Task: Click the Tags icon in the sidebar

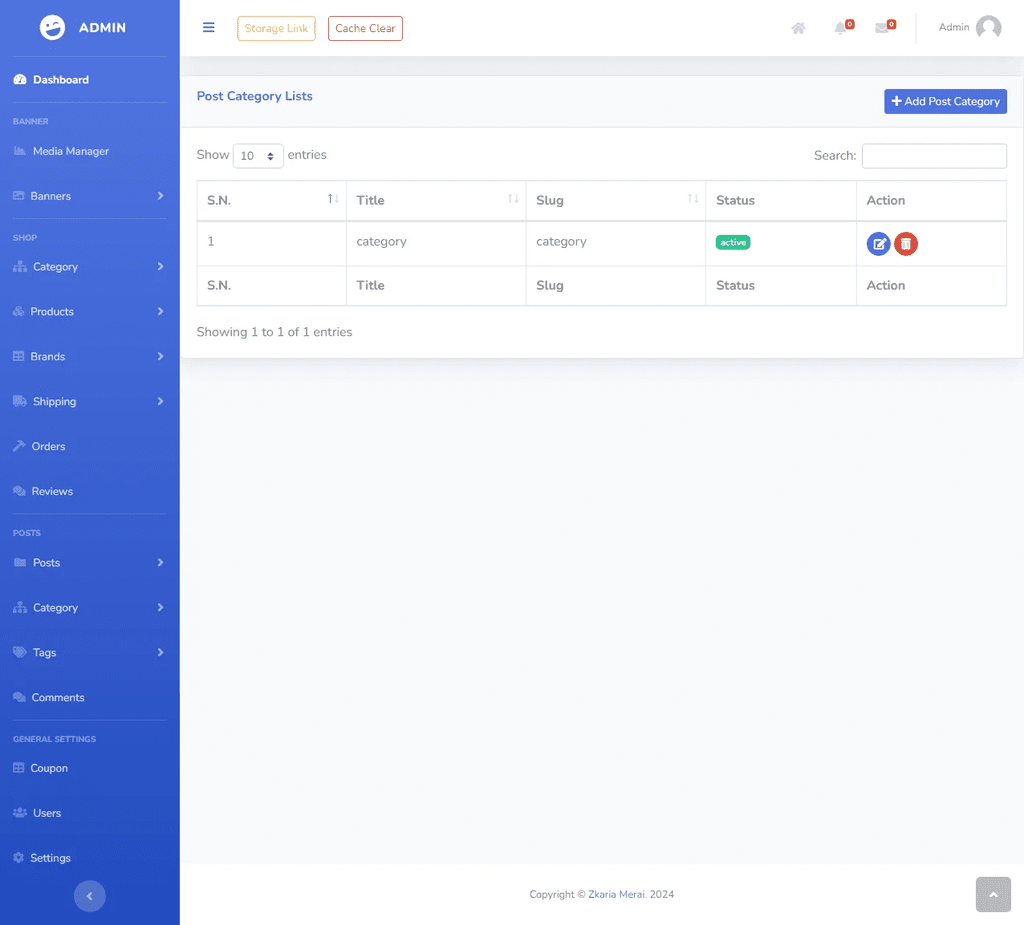Action: click(20, 653)
